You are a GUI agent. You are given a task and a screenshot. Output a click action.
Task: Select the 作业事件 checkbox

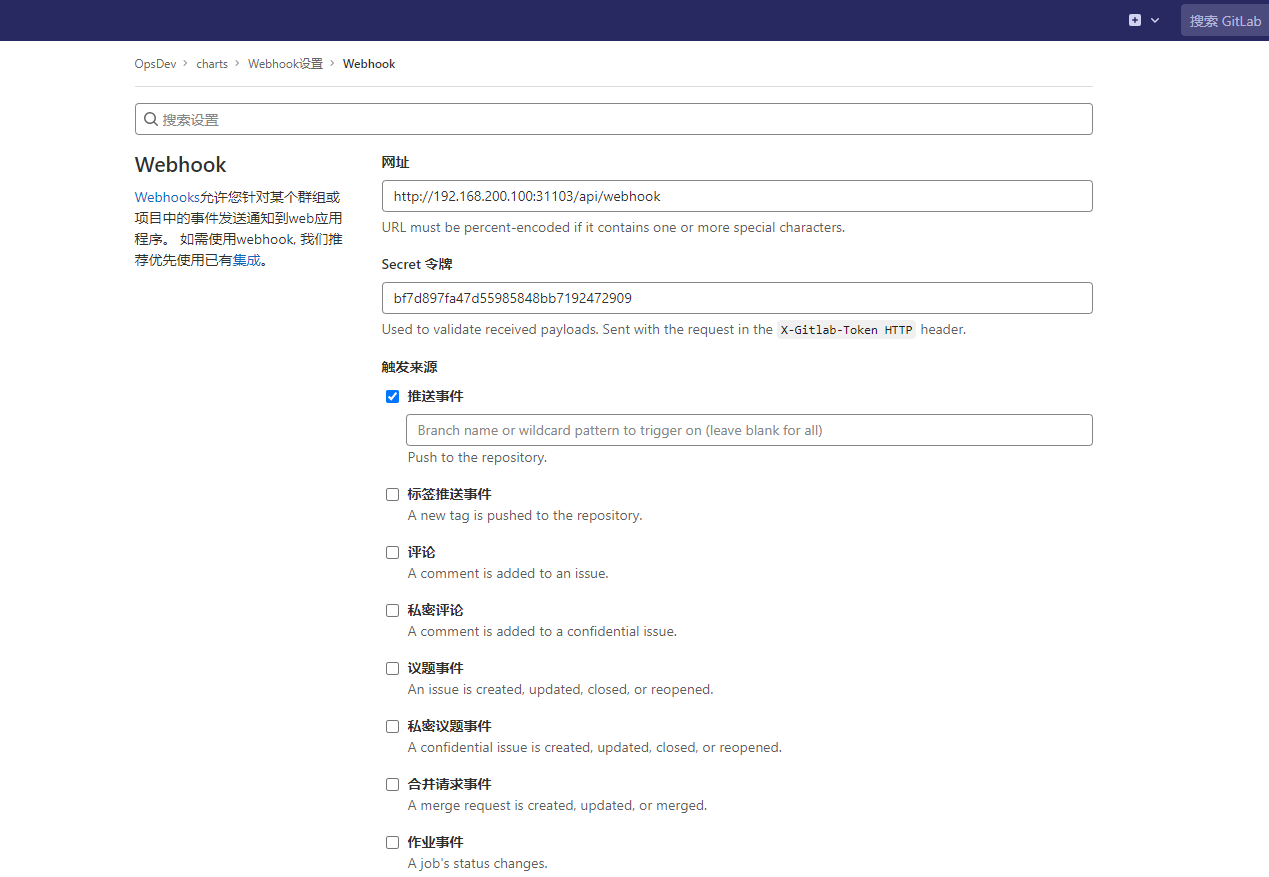pyautogui.click(x=392, y=842)
